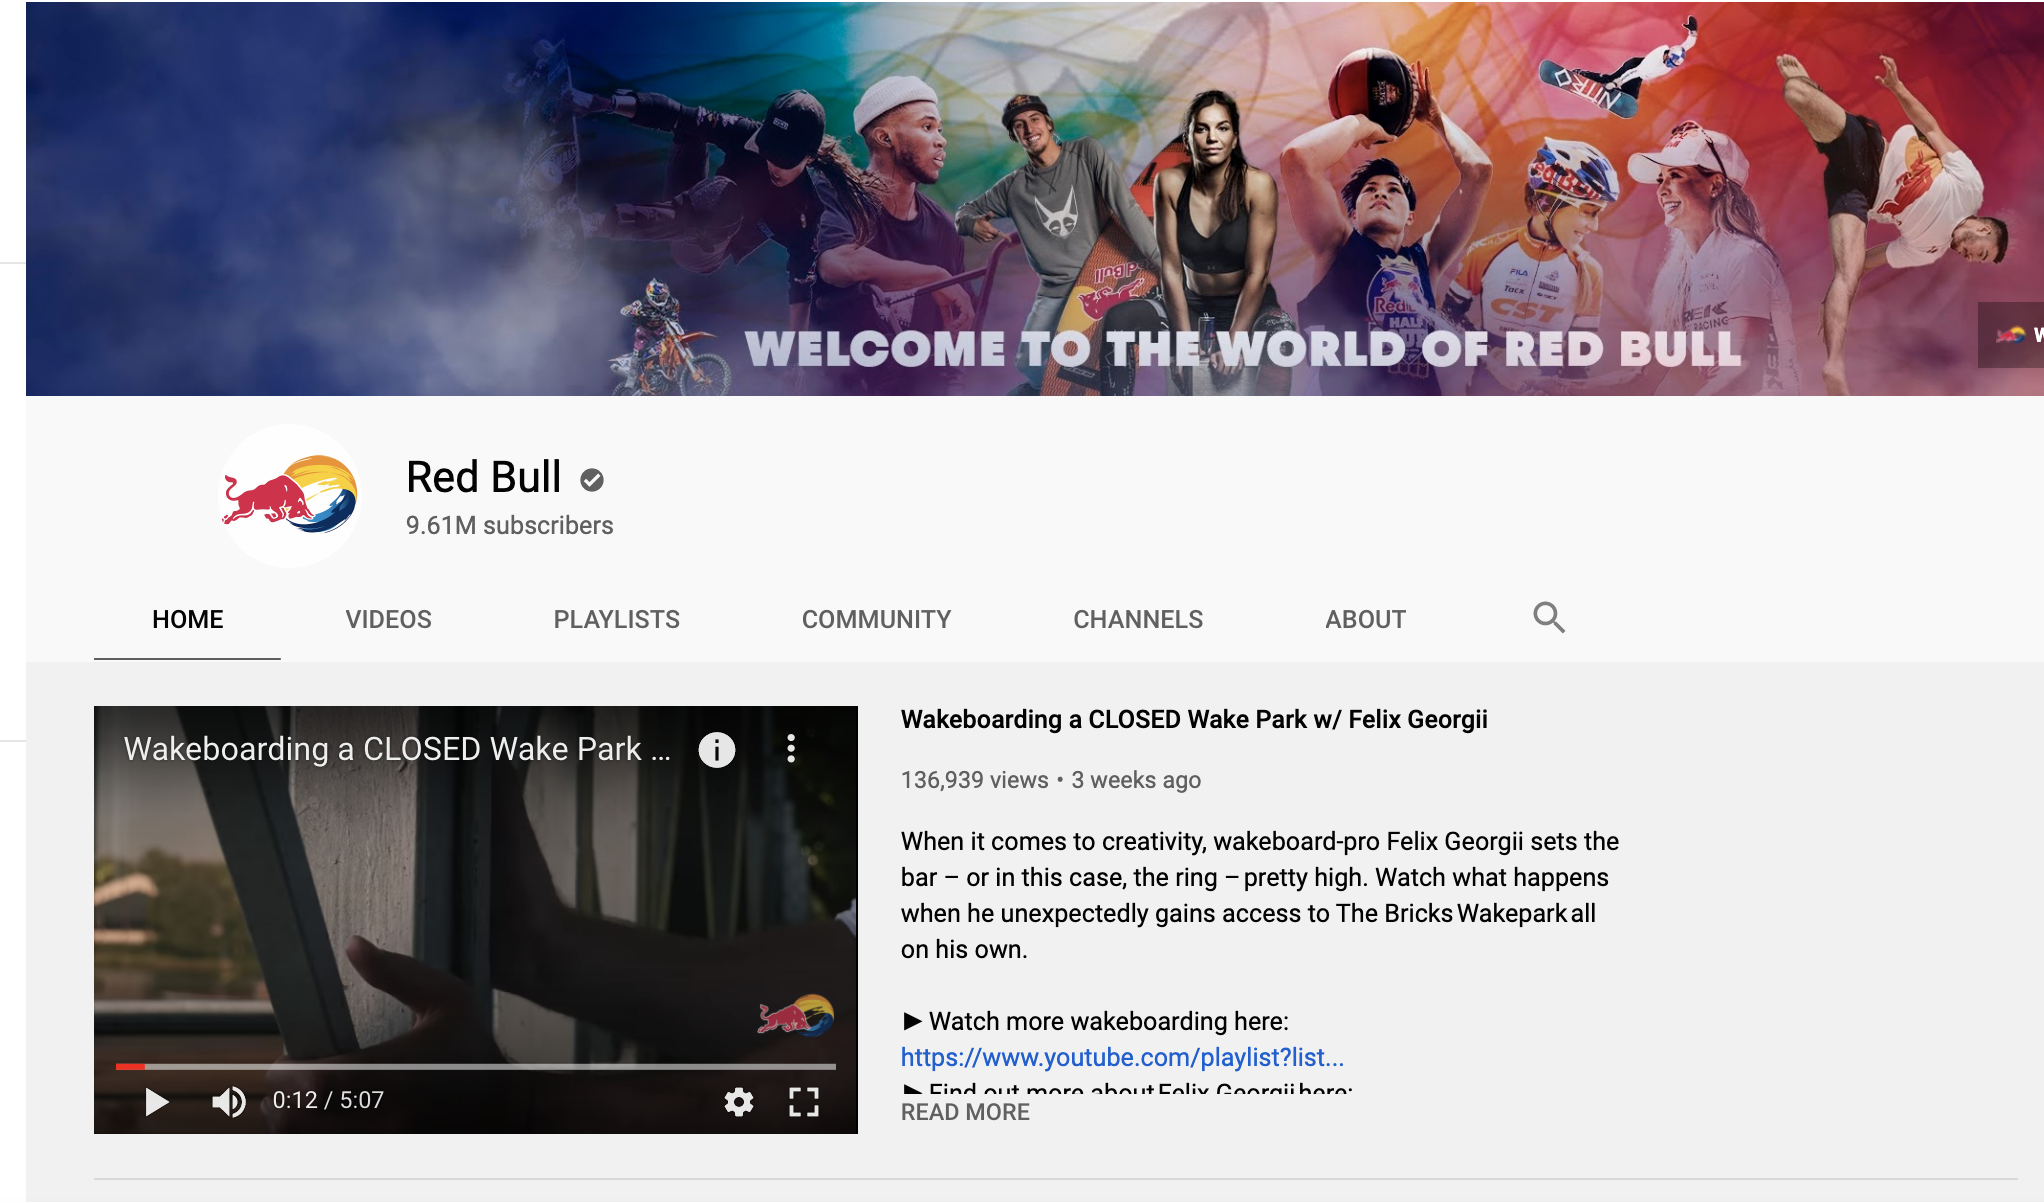Click the verified checkmark badge beside Red Bull
The width and height of the screenshot is (2044, 1202).
(x=592, y=480)
